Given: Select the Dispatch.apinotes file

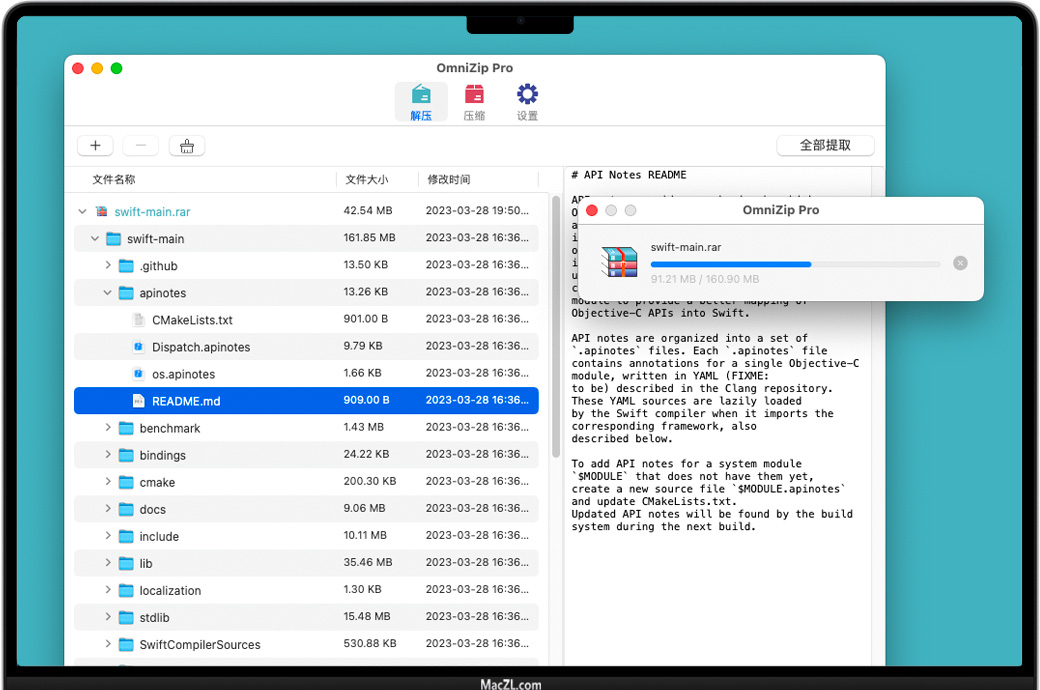Looking at the screenshot, I should (201, 347).
